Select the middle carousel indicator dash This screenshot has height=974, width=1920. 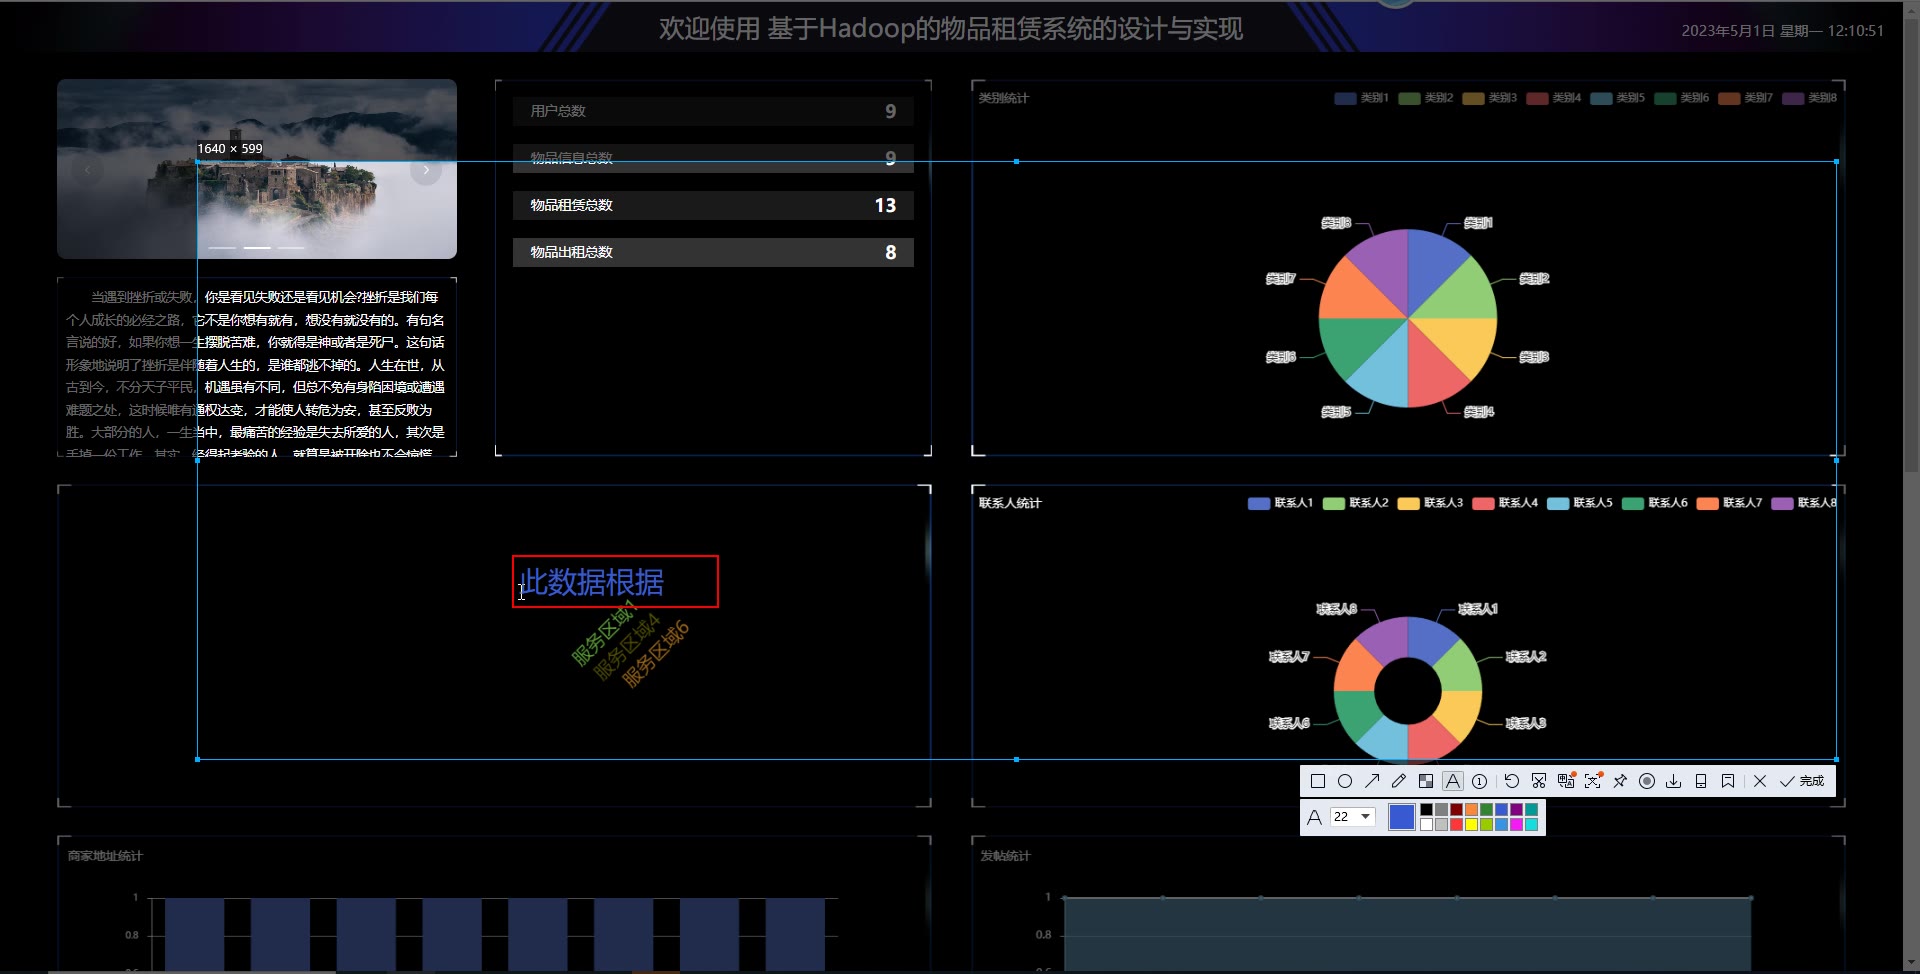point(257,247)
